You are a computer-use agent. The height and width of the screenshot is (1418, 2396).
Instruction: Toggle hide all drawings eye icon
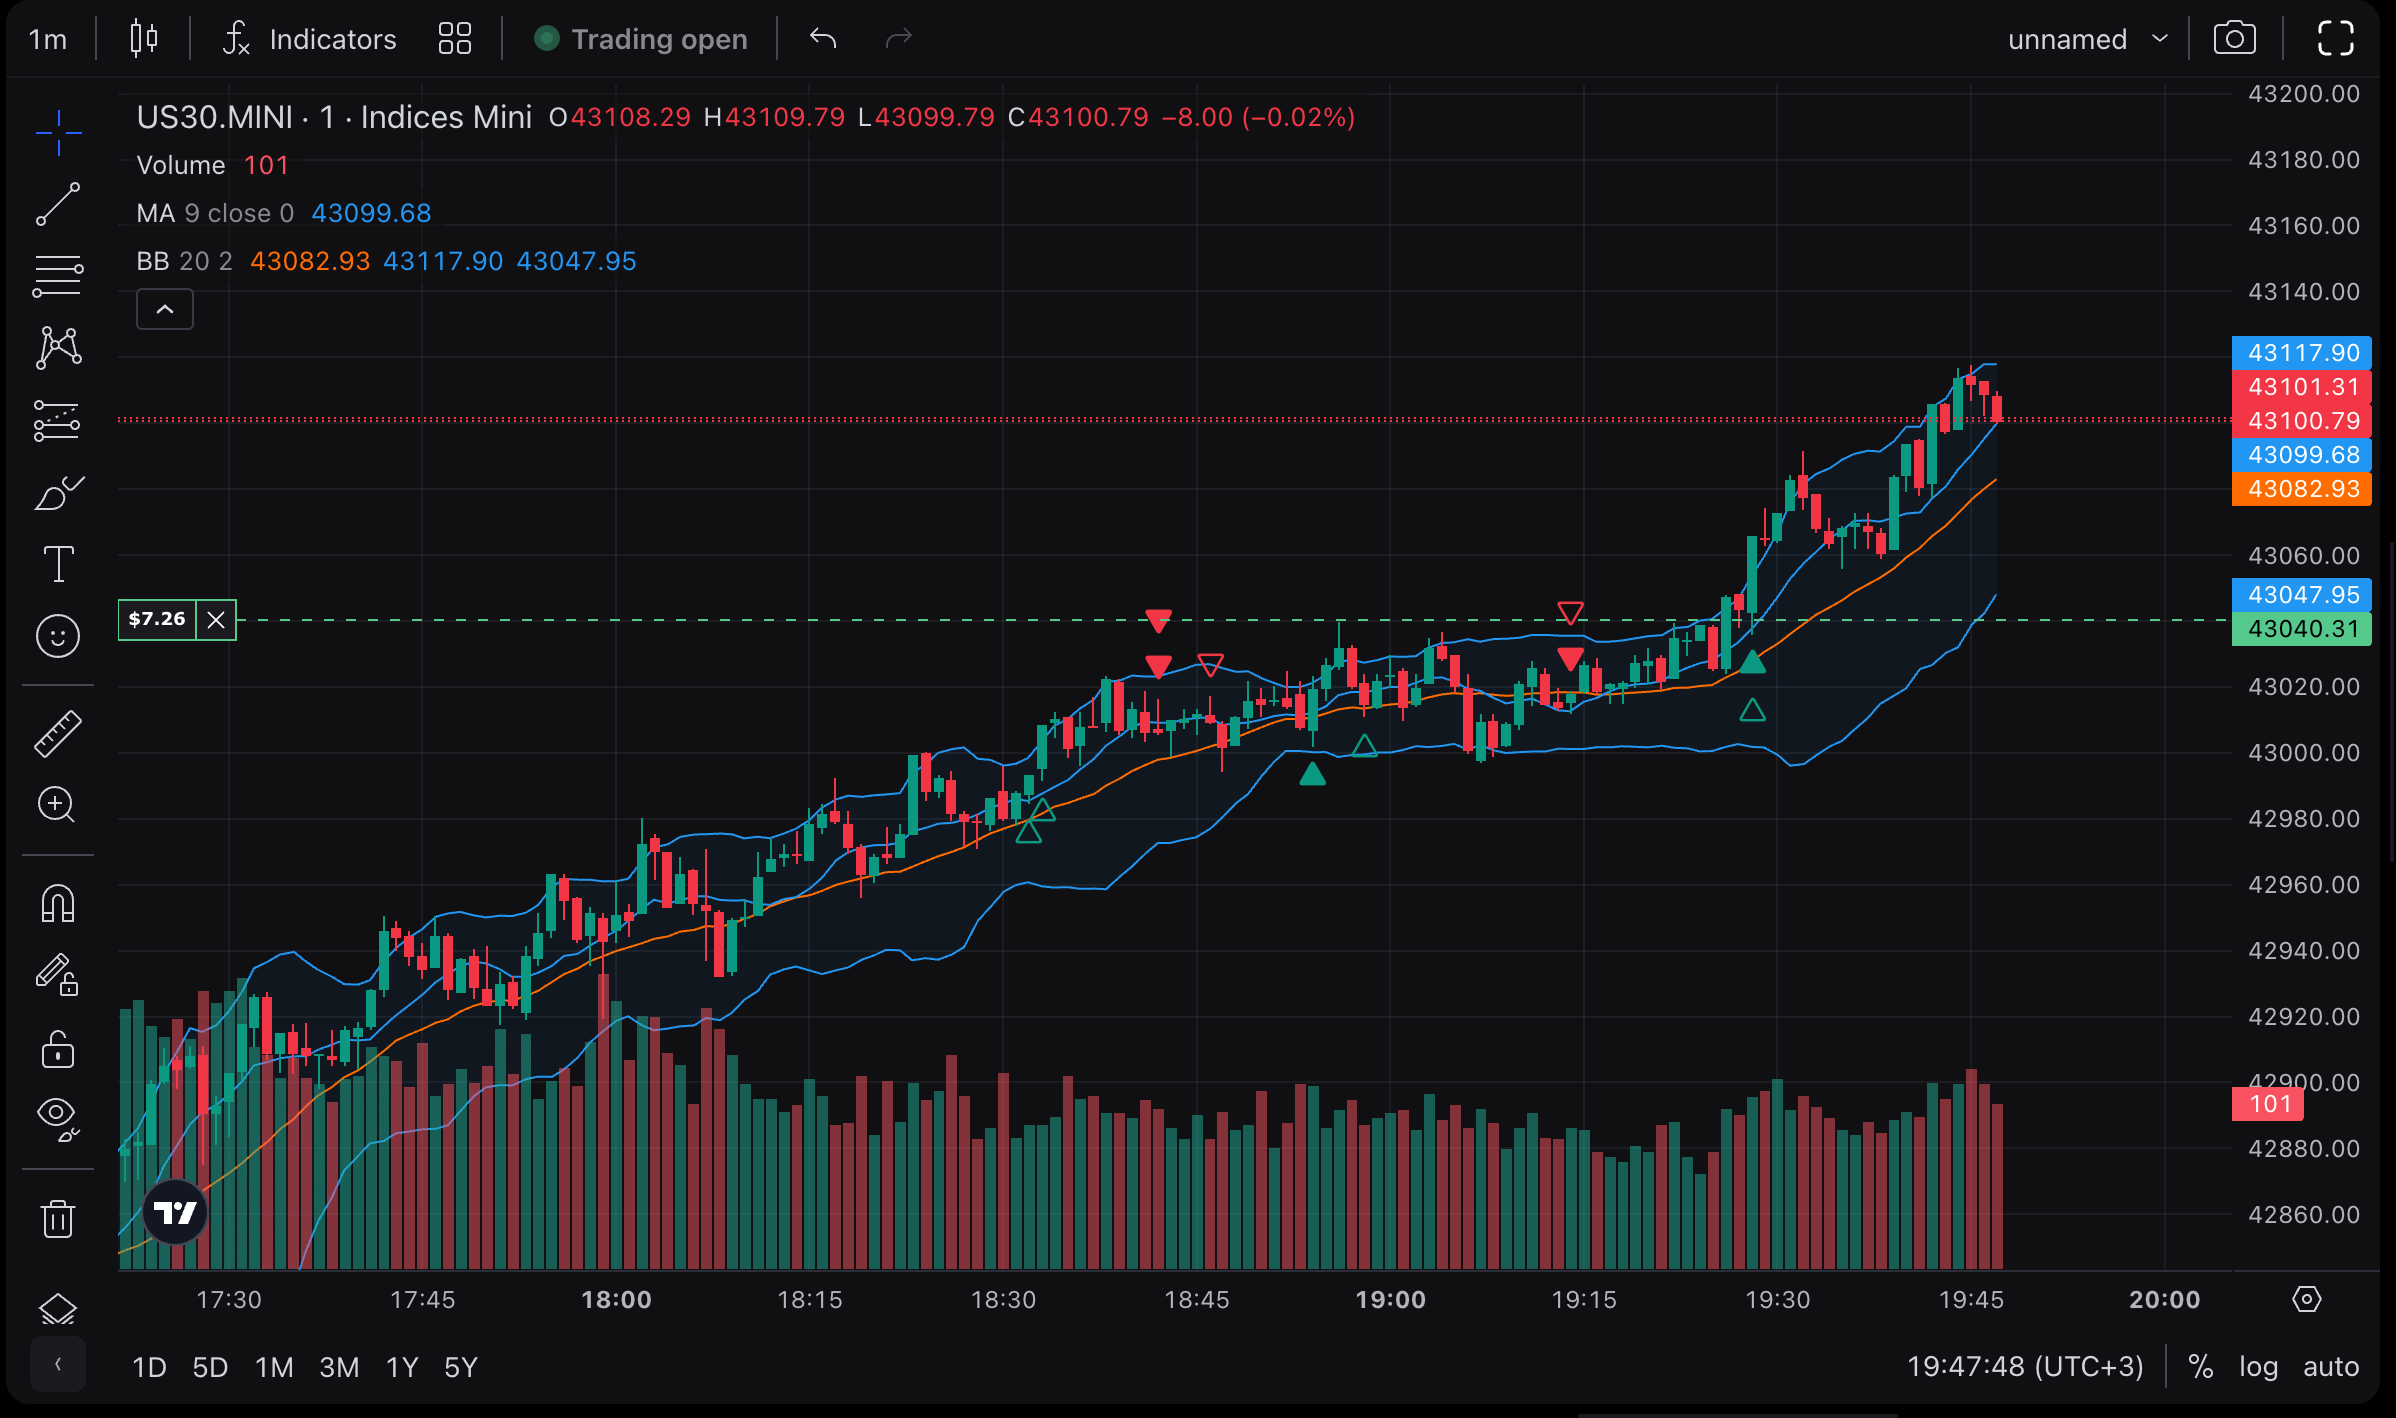coord(58,1119)
